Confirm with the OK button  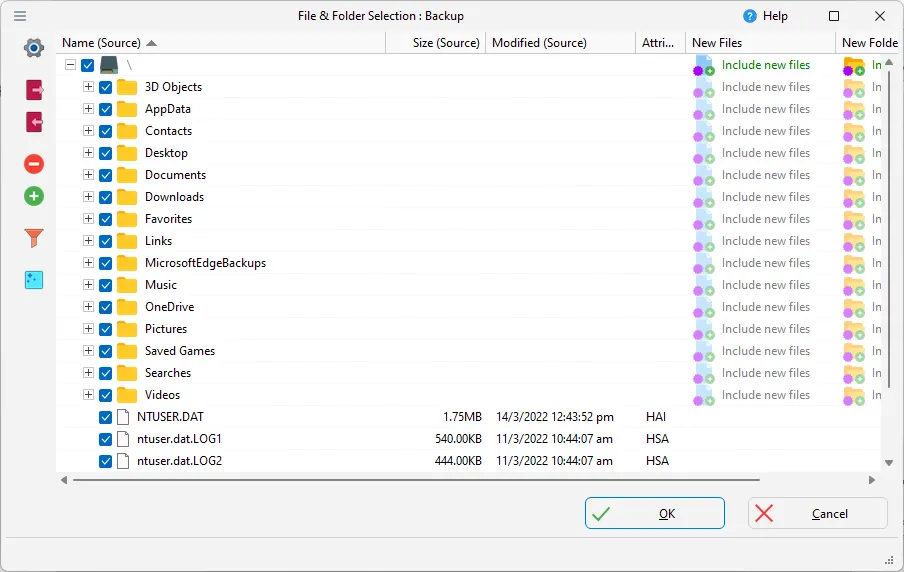(x=655, y=513)
